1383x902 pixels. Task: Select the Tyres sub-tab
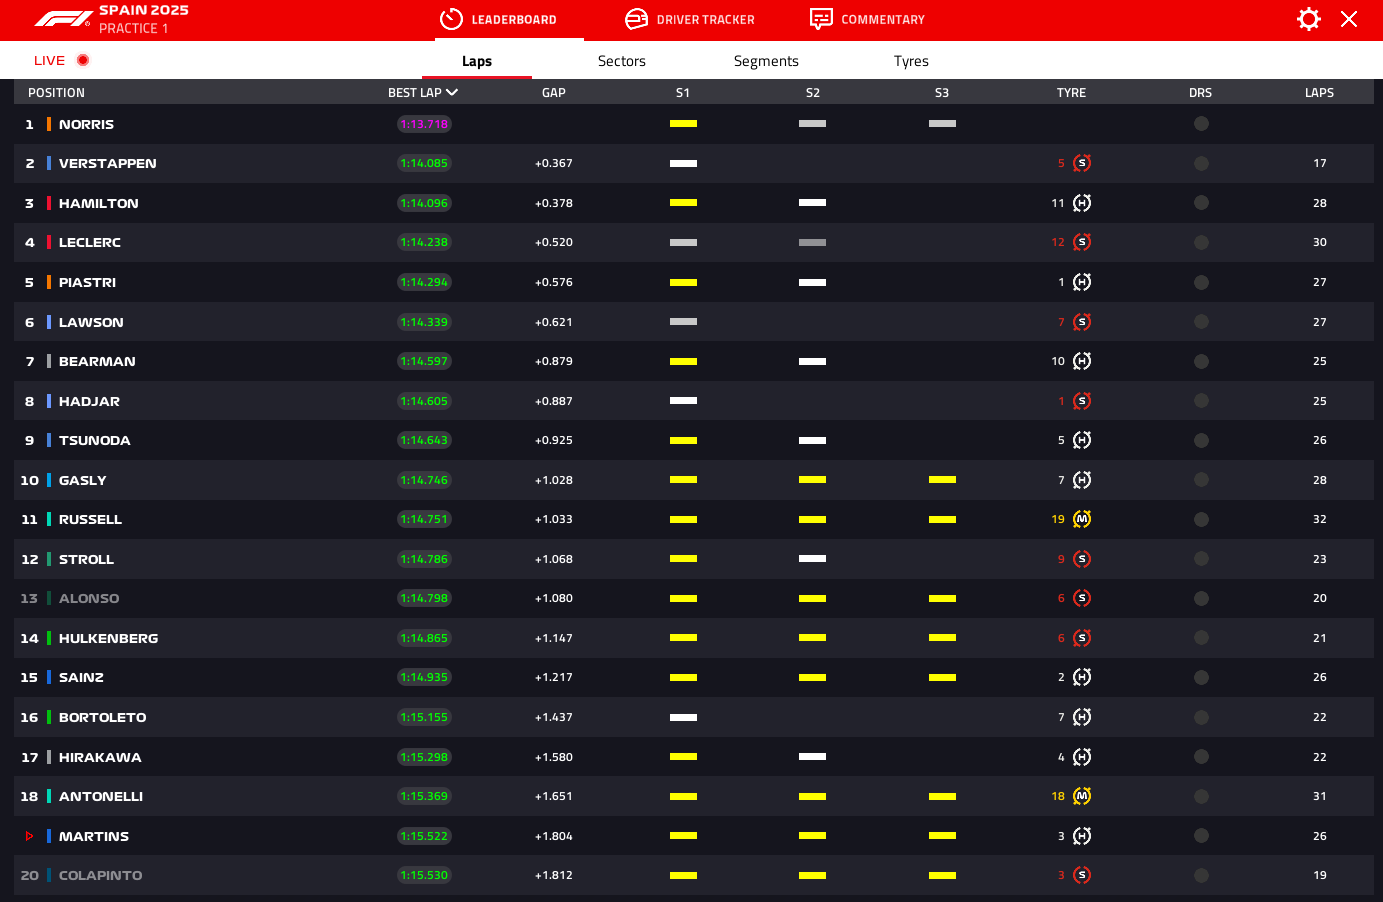pos(911,61)
